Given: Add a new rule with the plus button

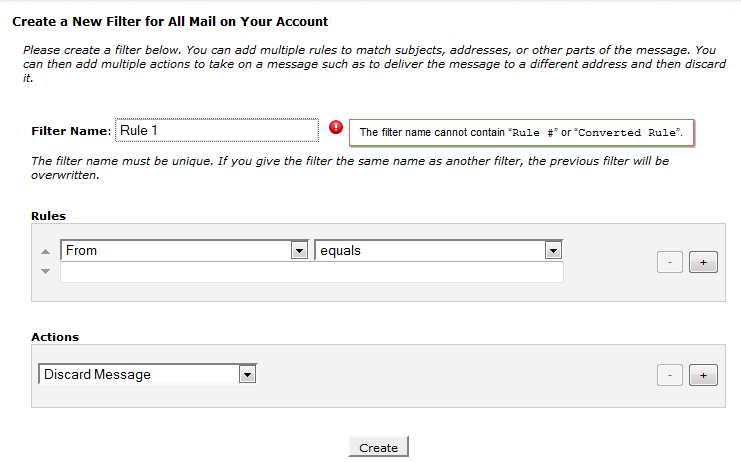Looking at the screenshot, I should tap(703, 262).
